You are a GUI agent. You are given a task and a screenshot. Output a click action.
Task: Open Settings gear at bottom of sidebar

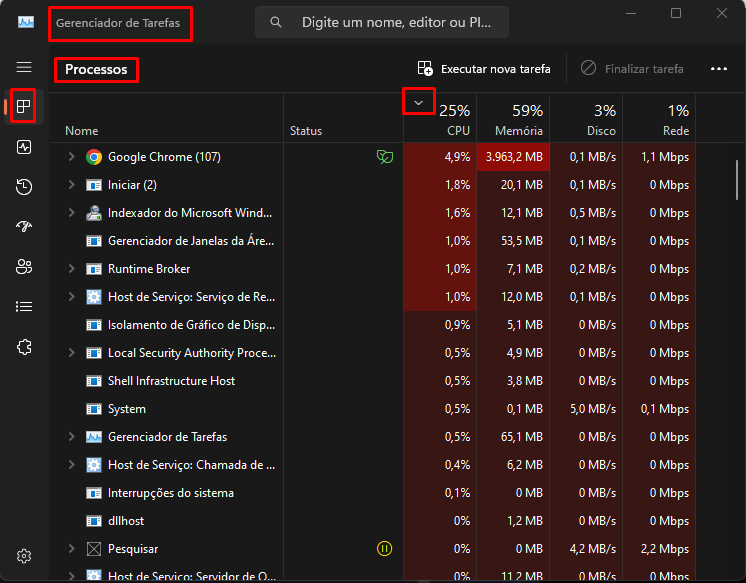pos(24,556)
